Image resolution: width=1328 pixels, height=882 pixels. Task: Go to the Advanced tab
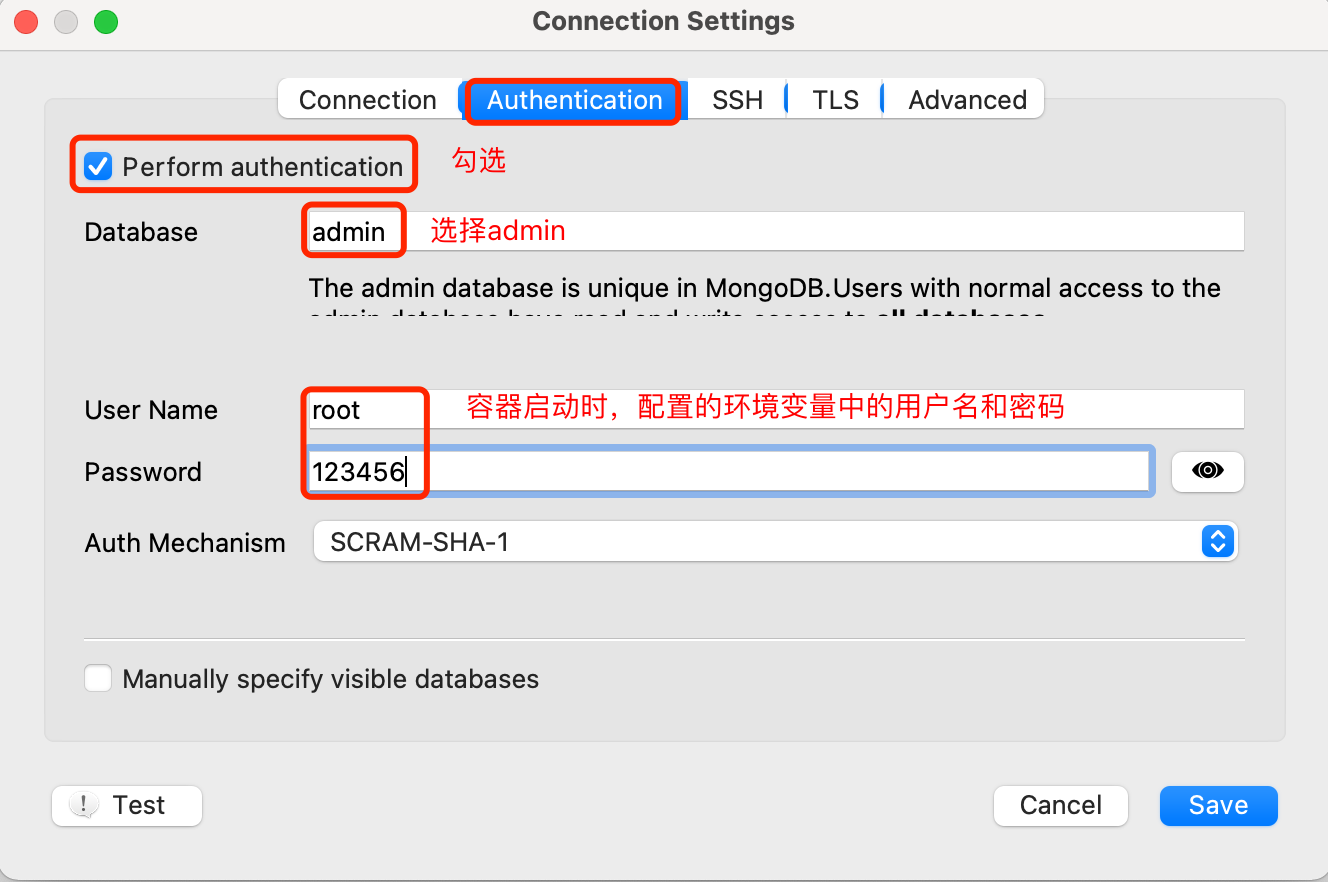pos(967,100)
